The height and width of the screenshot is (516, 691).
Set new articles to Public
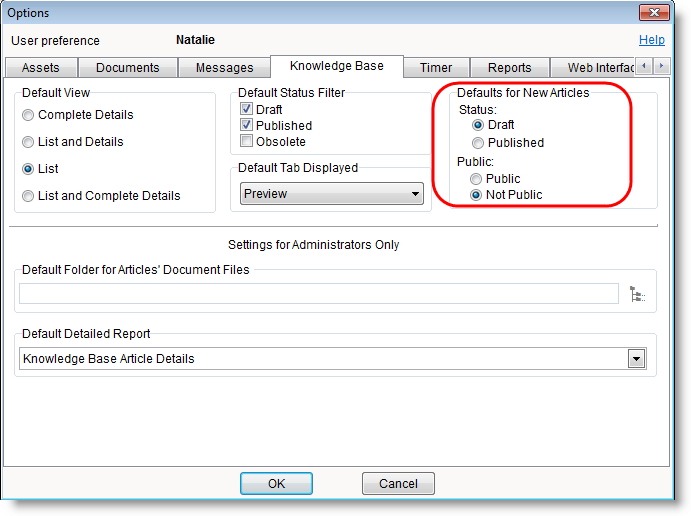coord(478,179)
